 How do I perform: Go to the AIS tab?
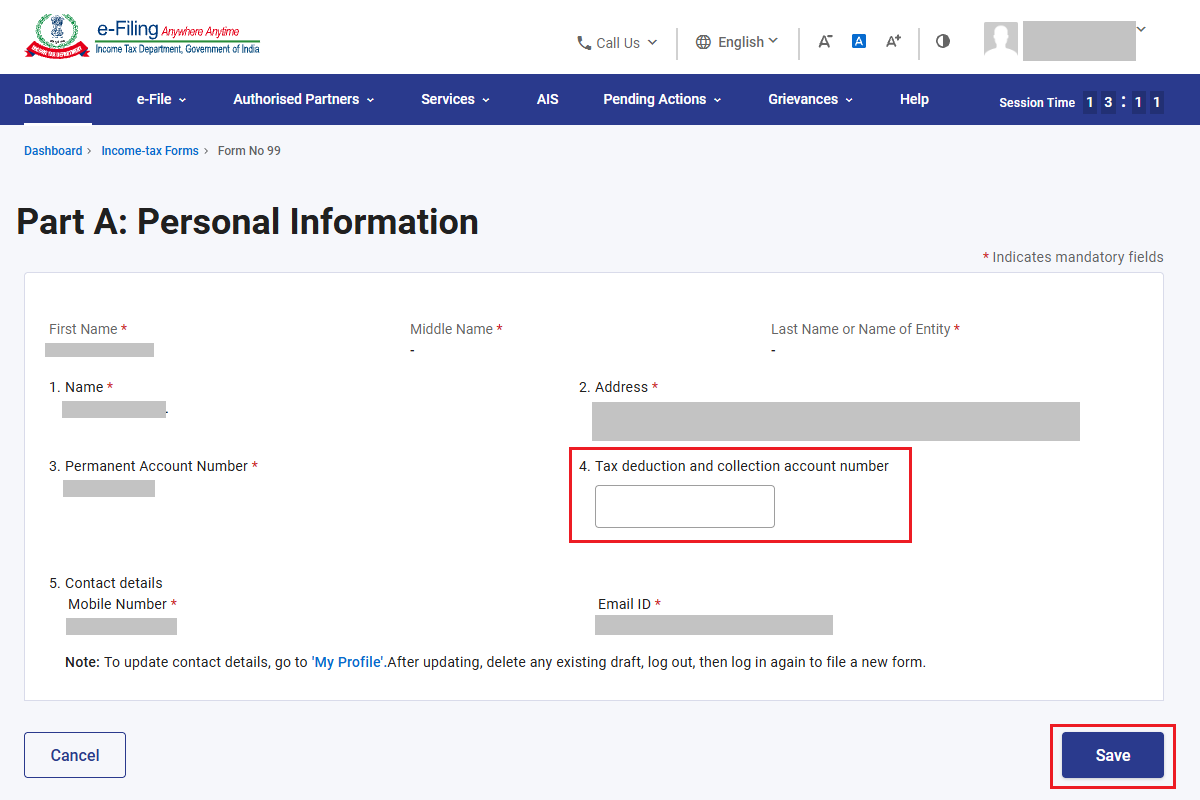(x=548, y=99)
